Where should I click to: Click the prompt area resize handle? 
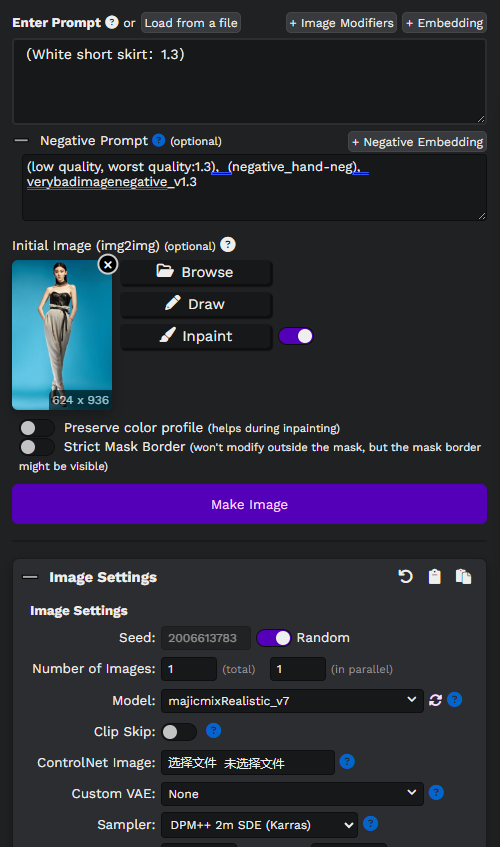click(481, 119)
